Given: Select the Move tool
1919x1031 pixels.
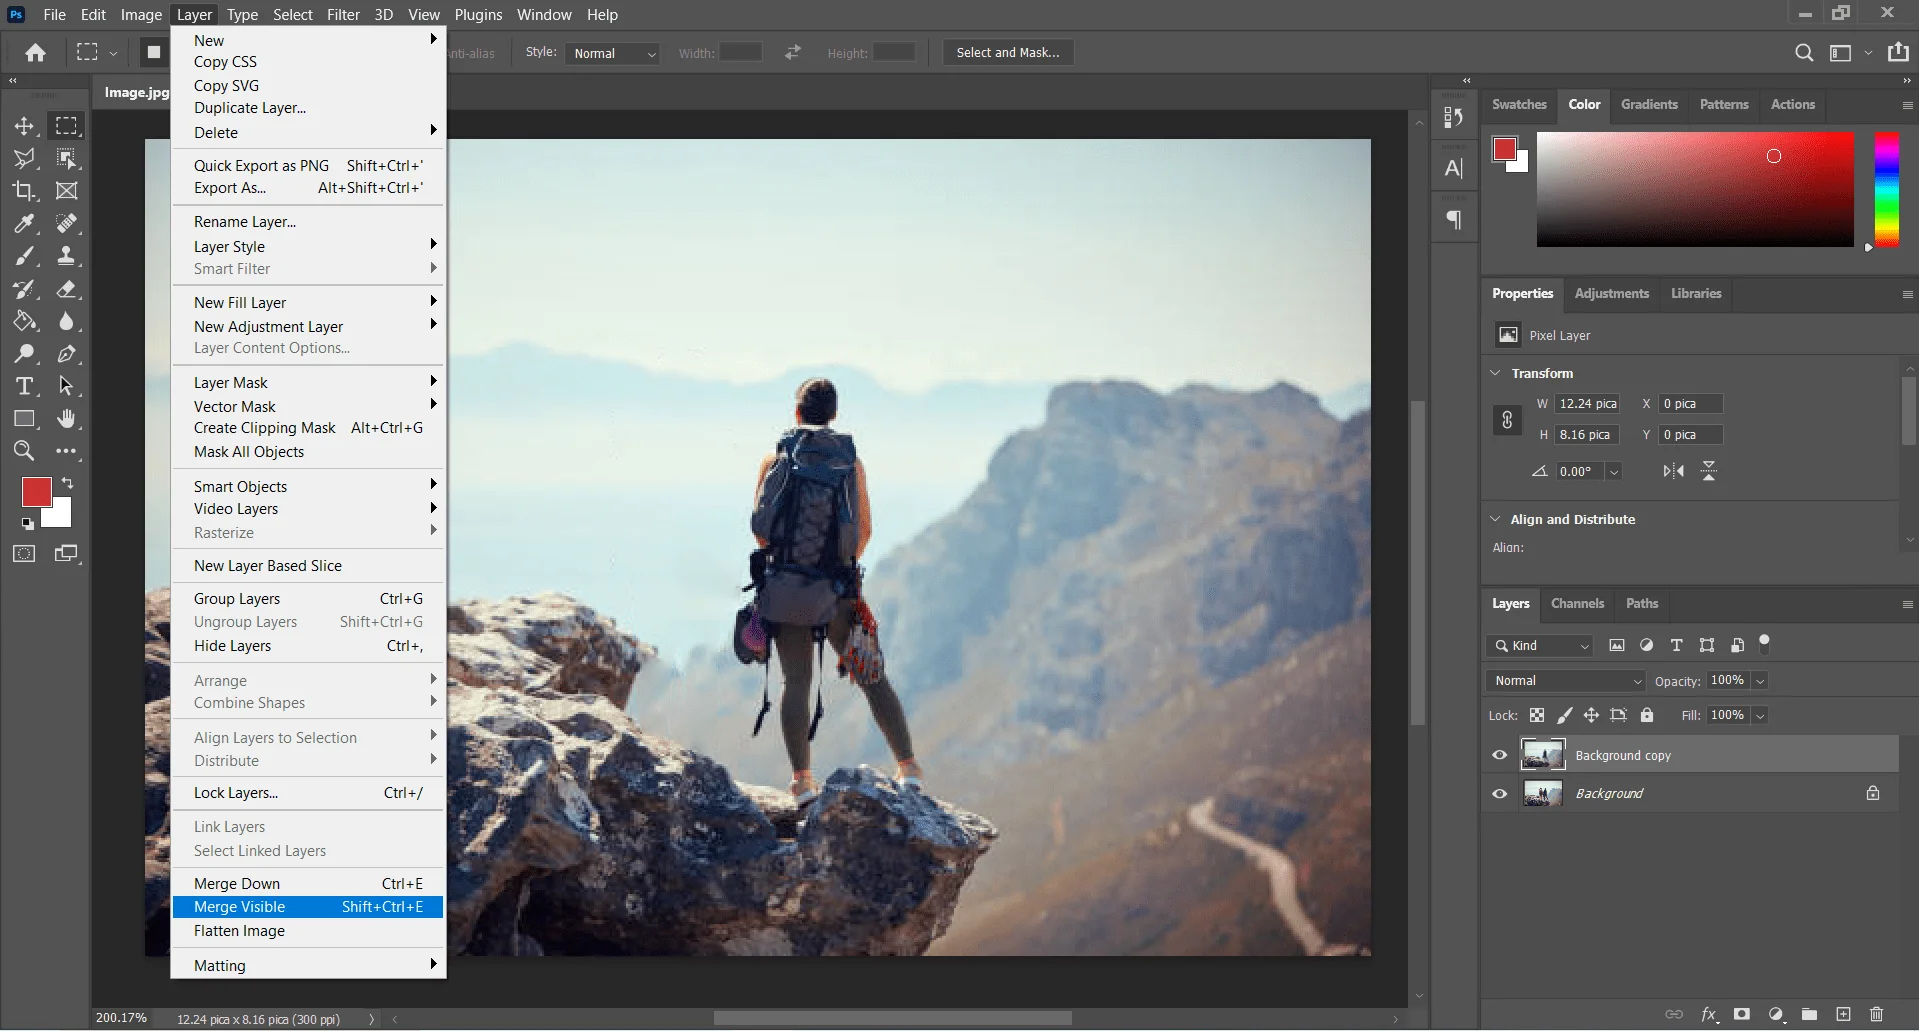Looking at the screenshot, I should (x=24, y=126).
